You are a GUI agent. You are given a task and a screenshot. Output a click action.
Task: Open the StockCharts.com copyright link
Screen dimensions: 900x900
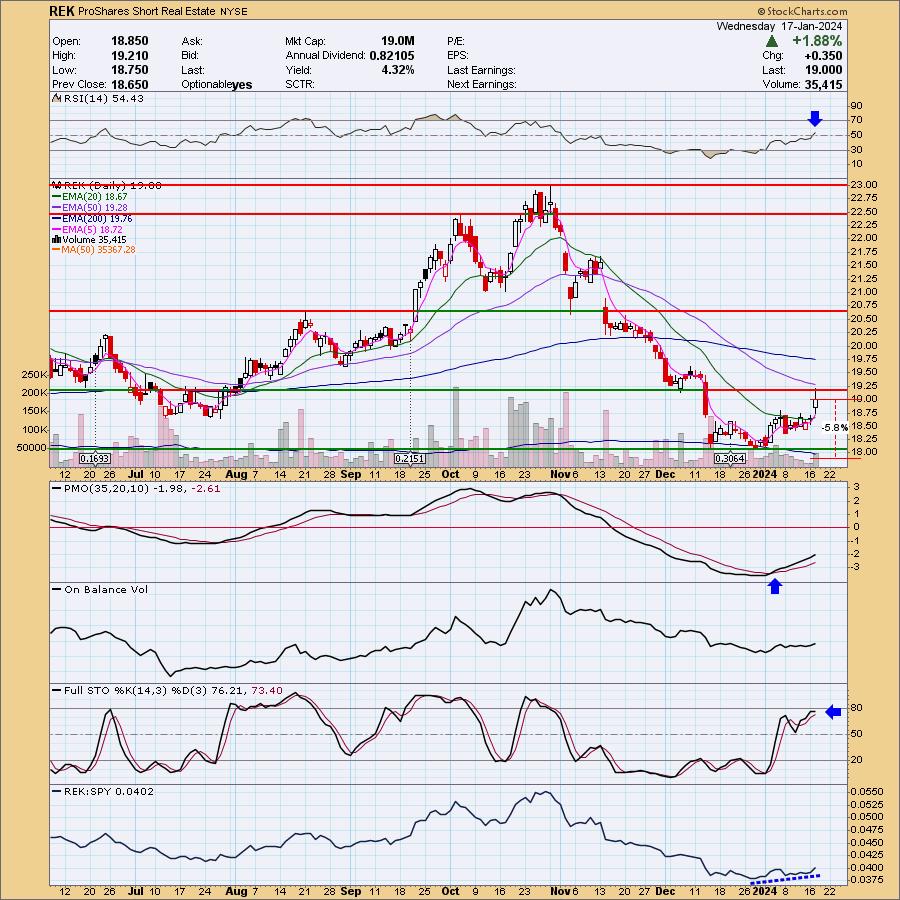point(802,11)
